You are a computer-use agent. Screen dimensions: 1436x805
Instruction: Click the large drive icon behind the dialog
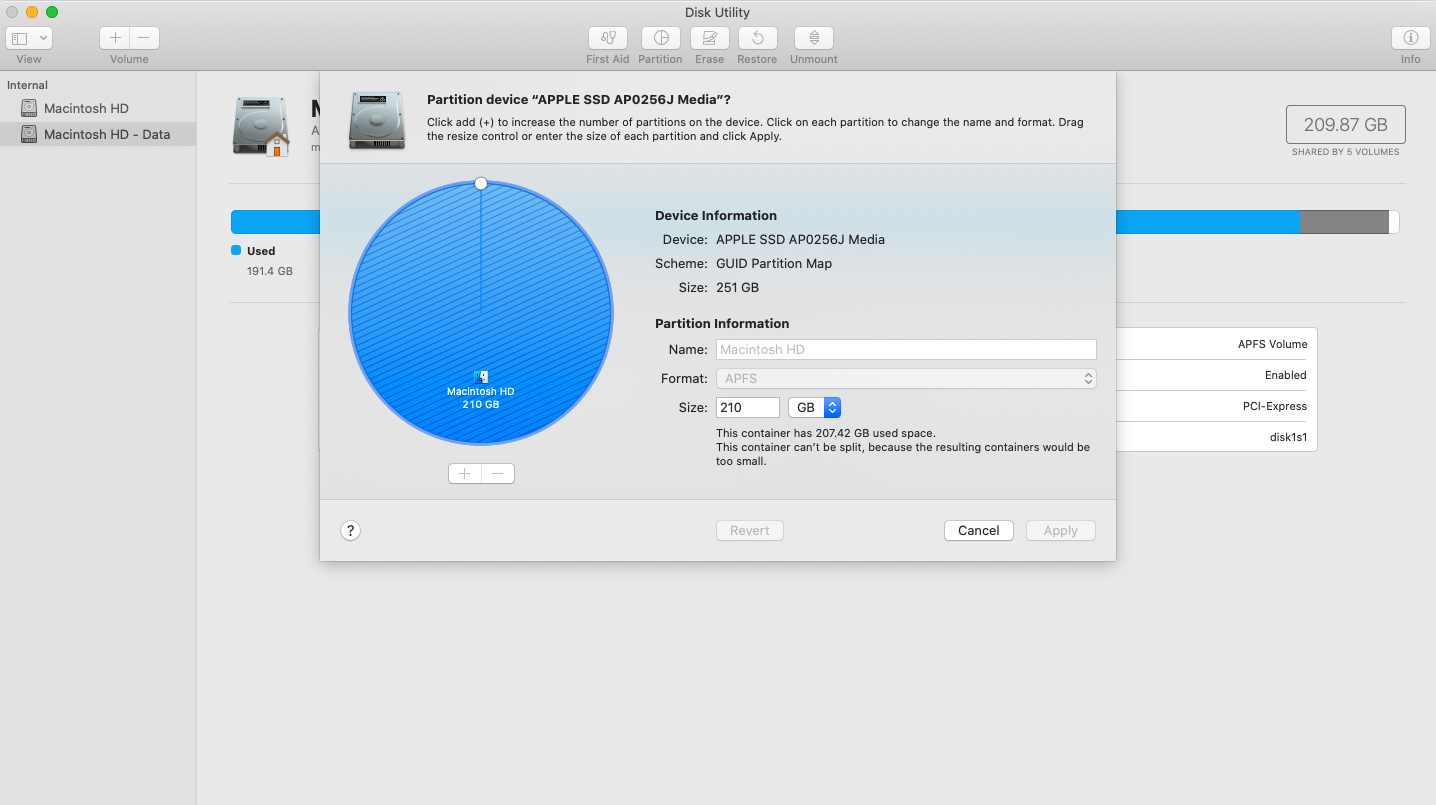(x=261, y=126)
